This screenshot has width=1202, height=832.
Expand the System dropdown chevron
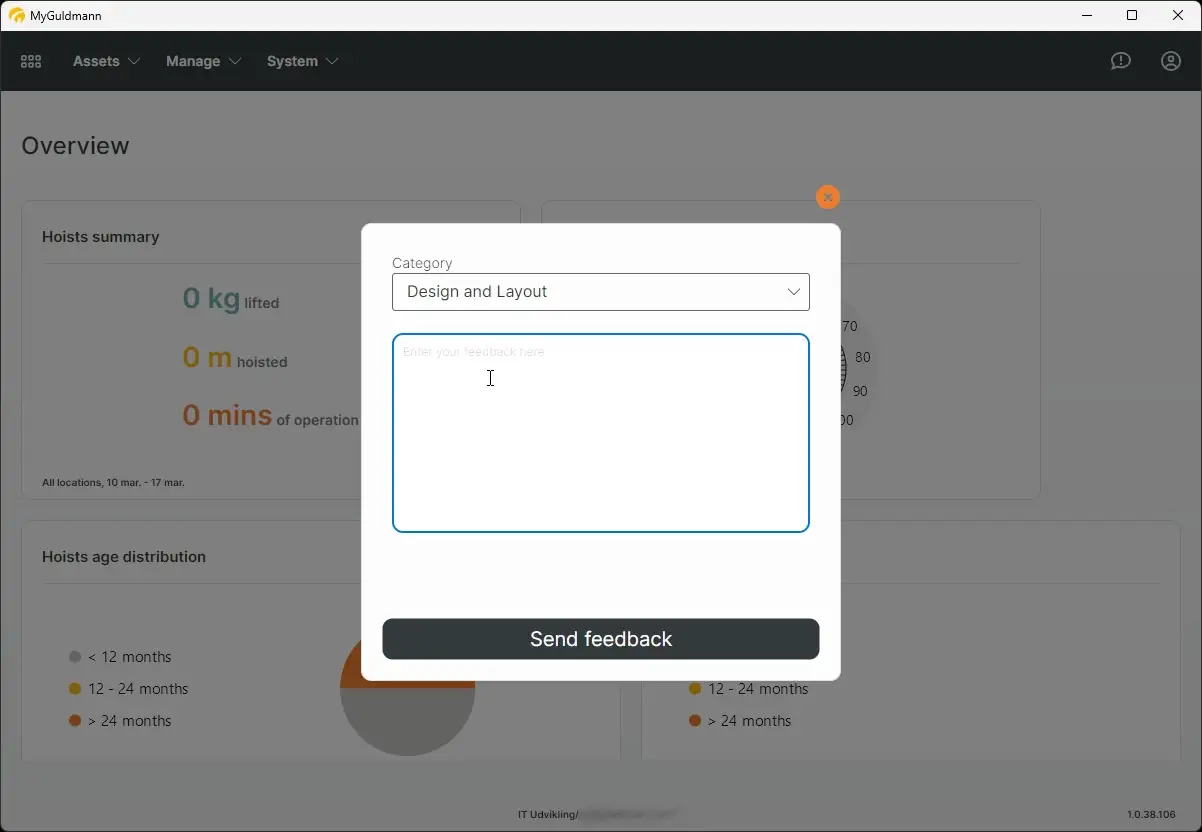333,61
